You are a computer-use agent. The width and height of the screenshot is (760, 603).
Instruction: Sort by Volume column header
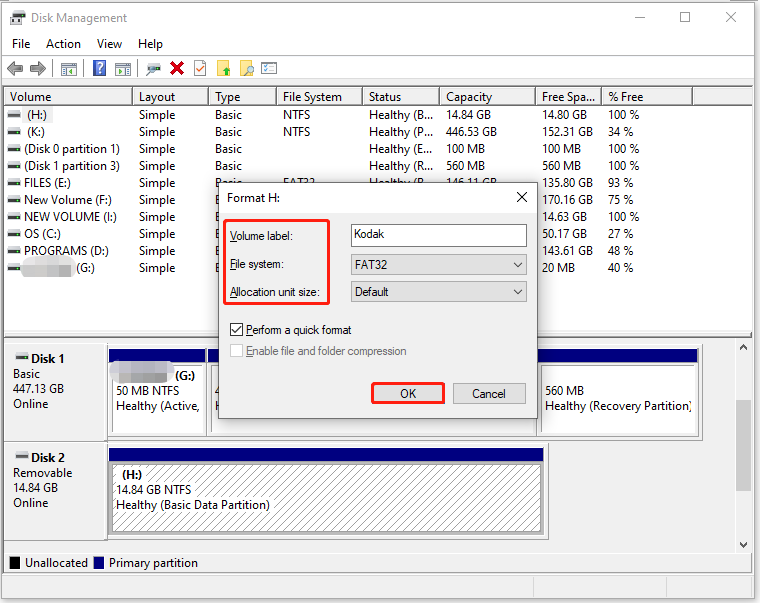coord(68,96)
